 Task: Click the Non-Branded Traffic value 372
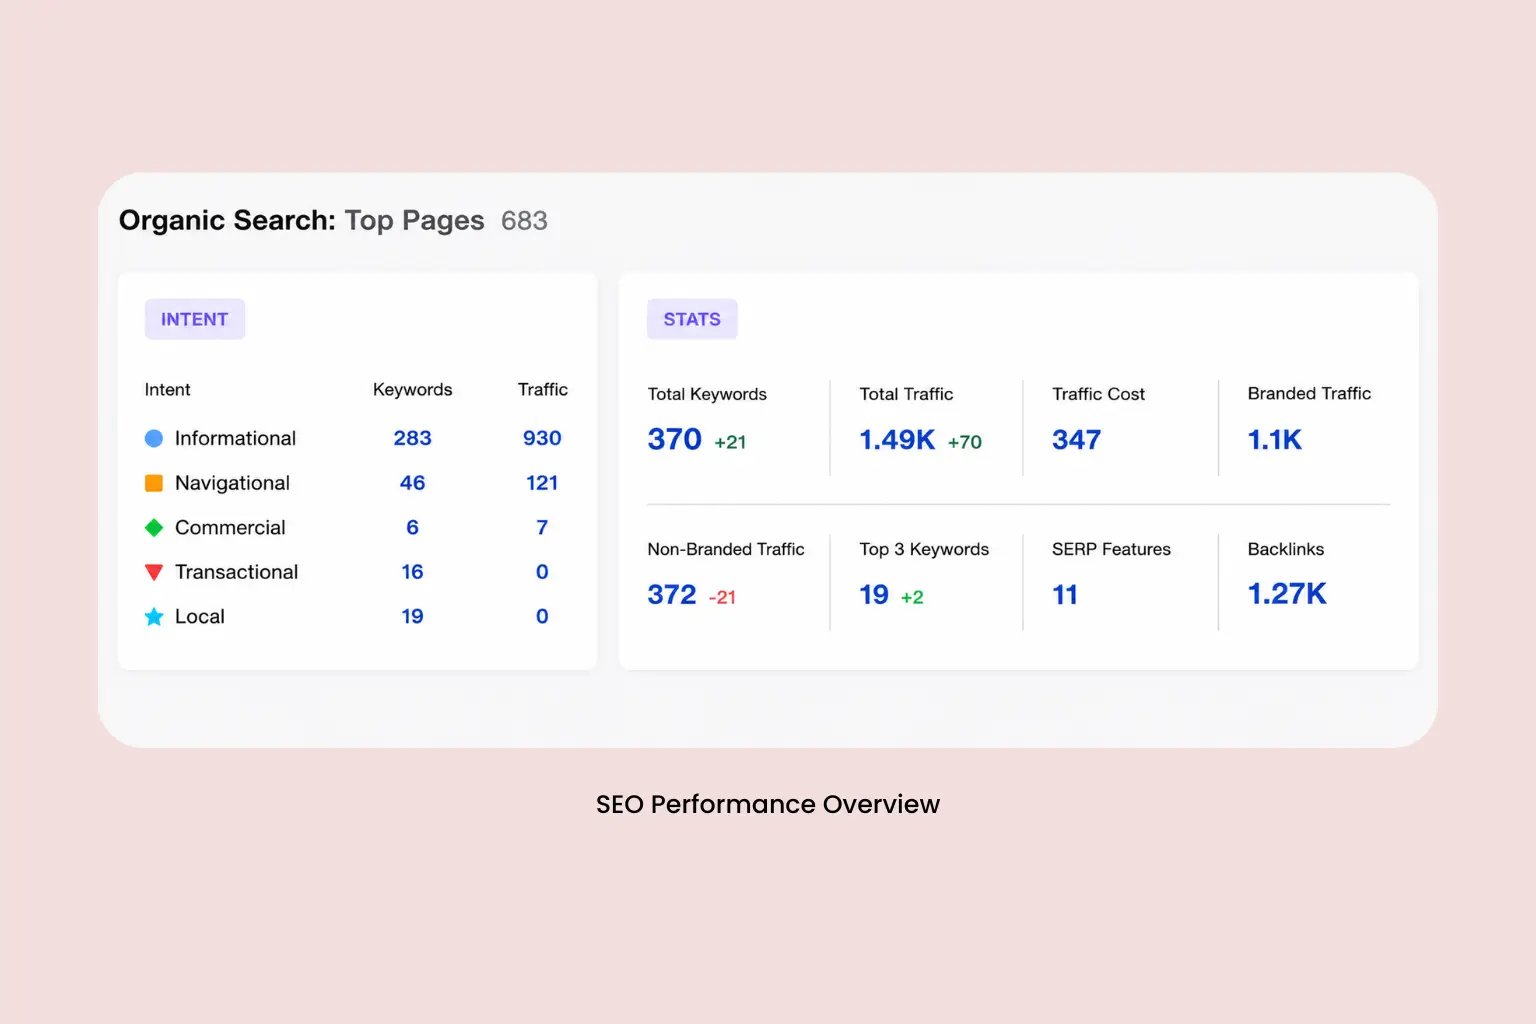pyautogui.click(x=672, y=594)
